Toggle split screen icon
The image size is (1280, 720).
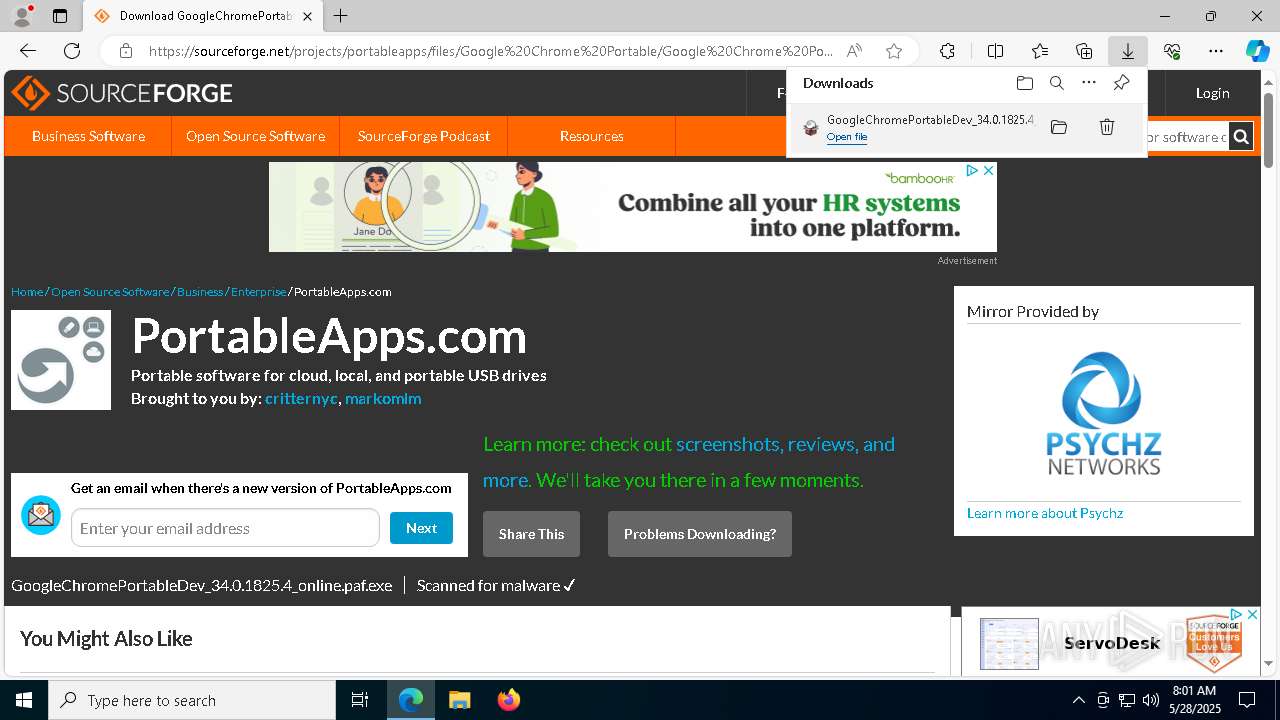(x=995, y=51)
